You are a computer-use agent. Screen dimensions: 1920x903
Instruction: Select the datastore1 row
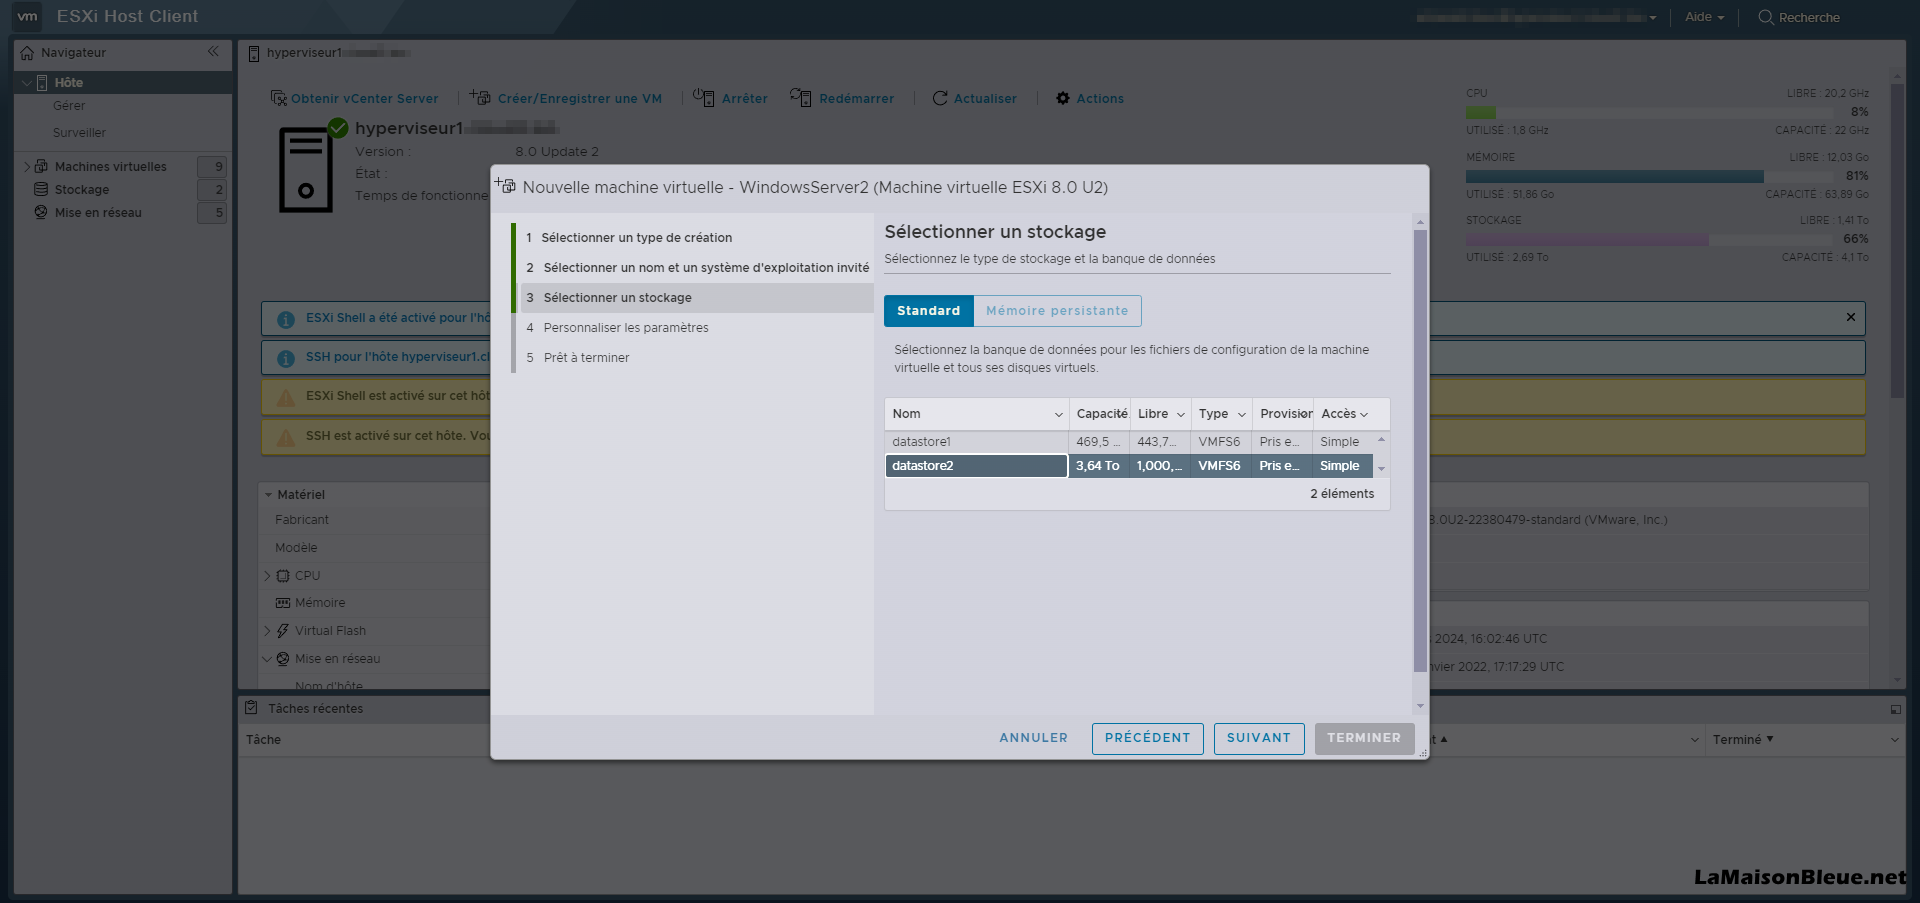coord(1129,442)
